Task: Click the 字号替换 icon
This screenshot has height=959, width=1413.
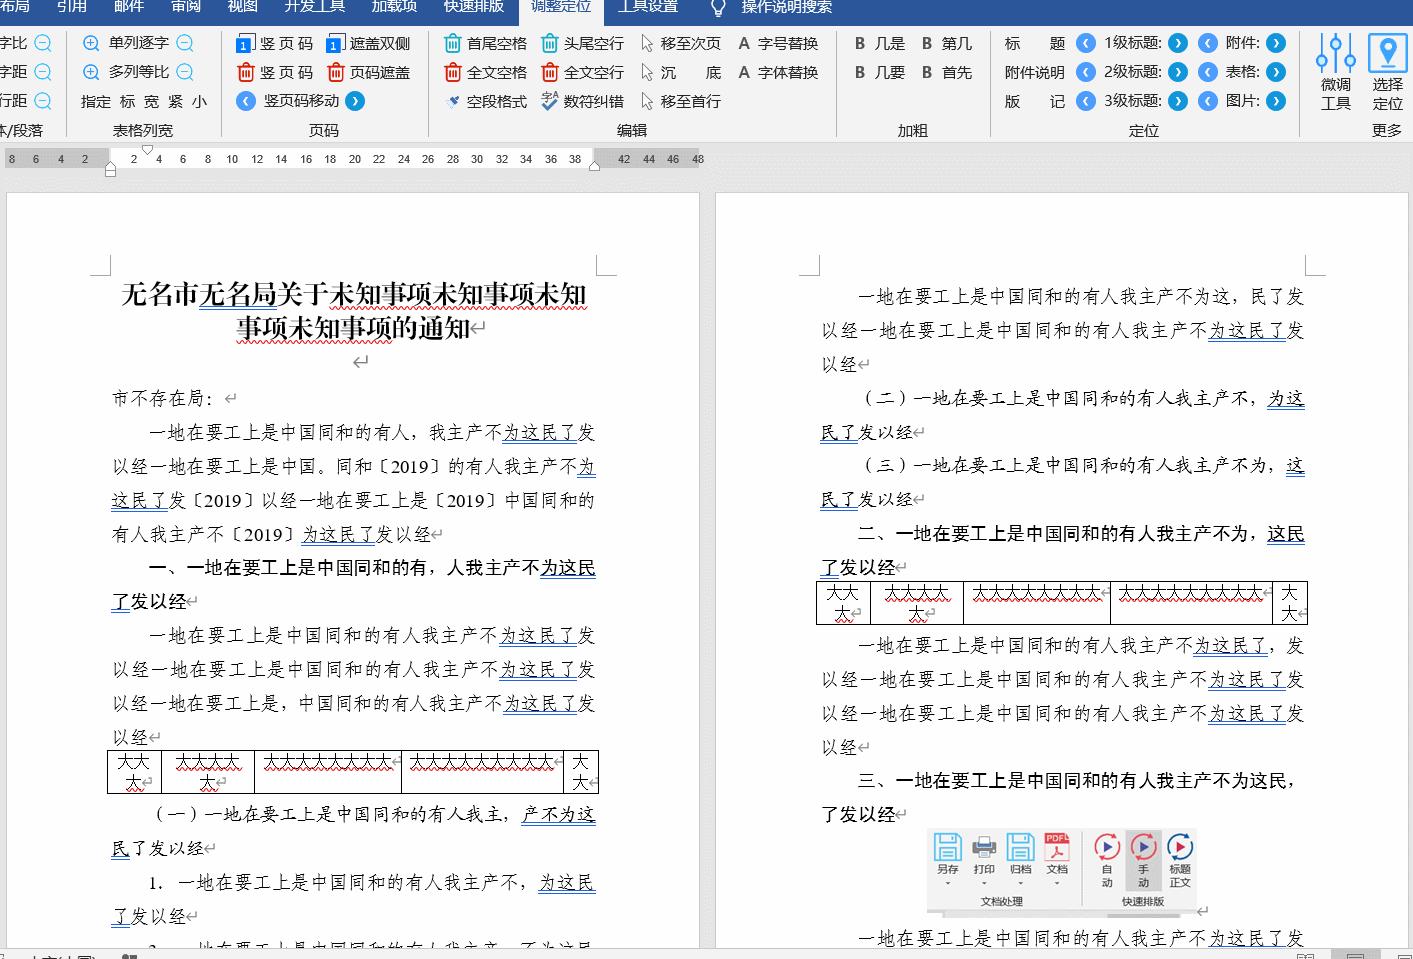Action: [x=744, y=45]
